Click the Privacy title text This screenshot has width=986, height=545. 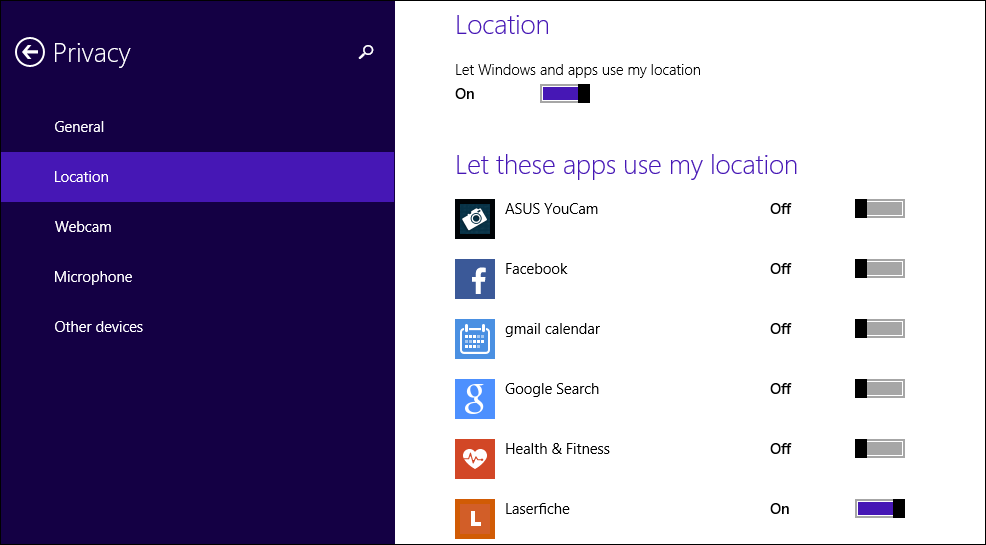pyautogui.click(x=92, y=53)
